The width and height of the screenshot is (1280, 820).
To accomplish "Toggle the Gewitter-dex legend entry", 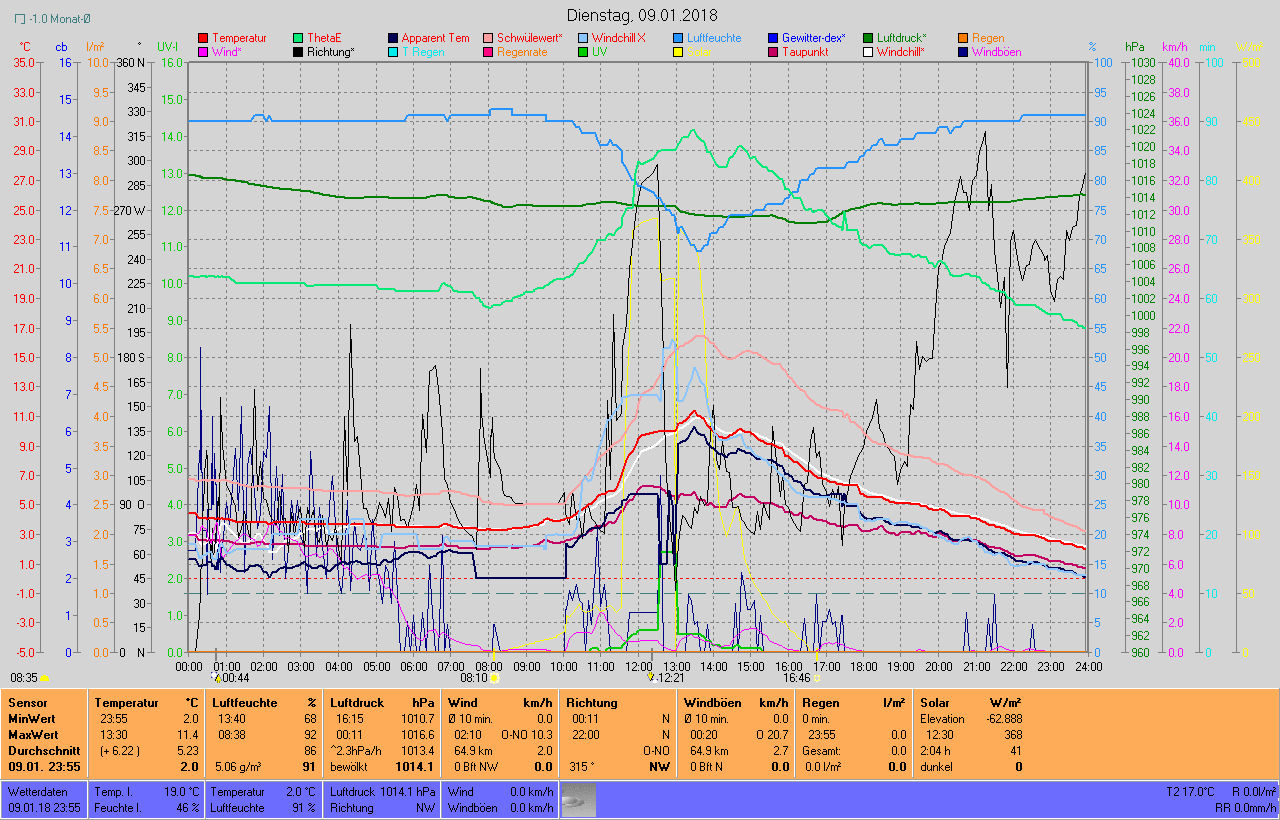I will click(813, 38).
